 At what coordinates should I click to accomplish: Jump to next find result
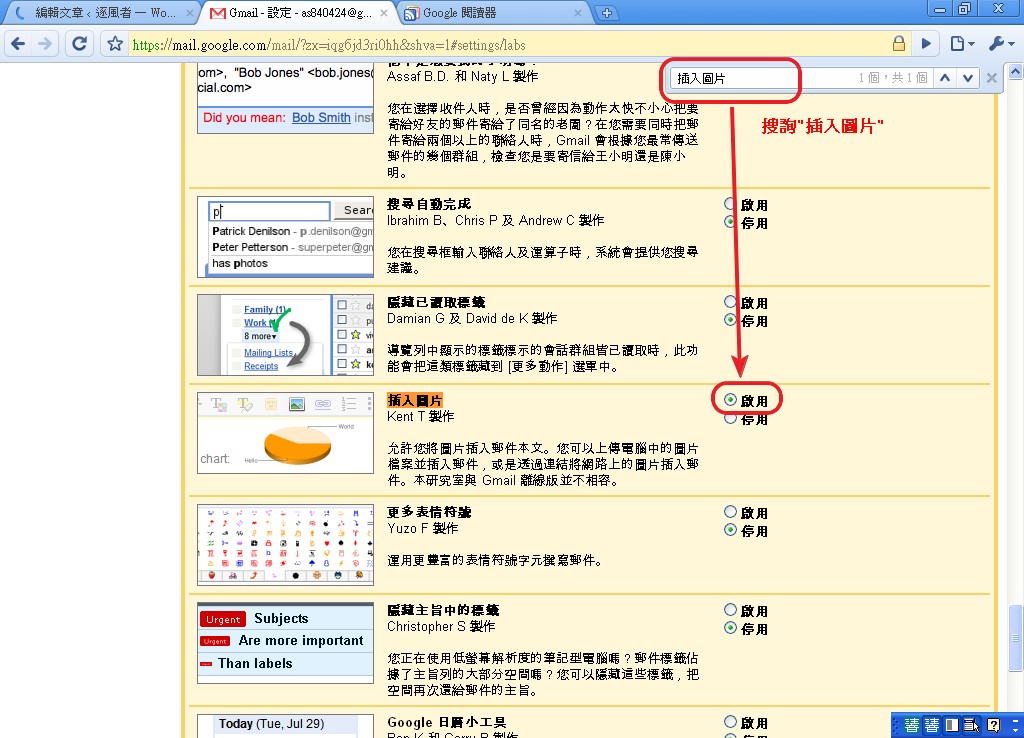[967, 78]
